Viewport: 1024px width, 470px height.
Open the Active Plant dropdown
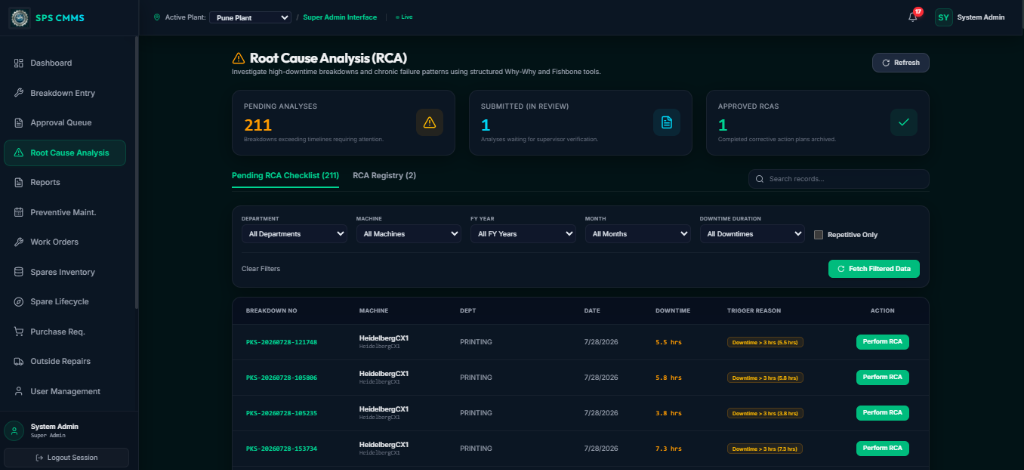point(250,18)
